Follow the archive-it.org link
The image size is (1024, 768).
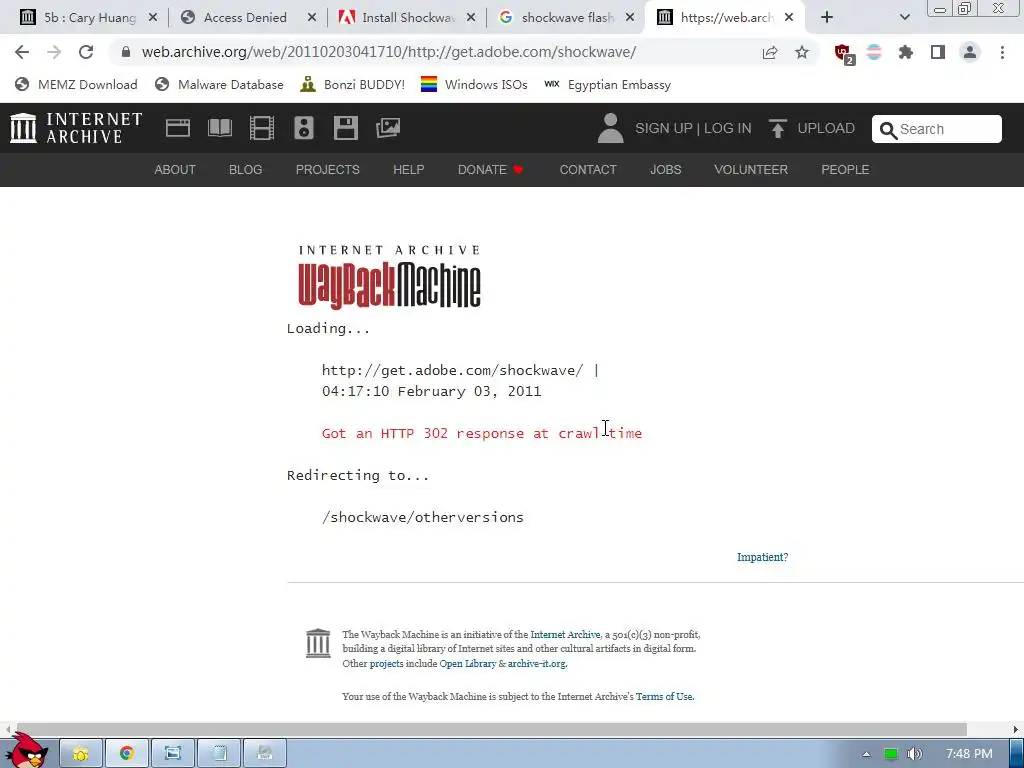[x=537, y=664]
